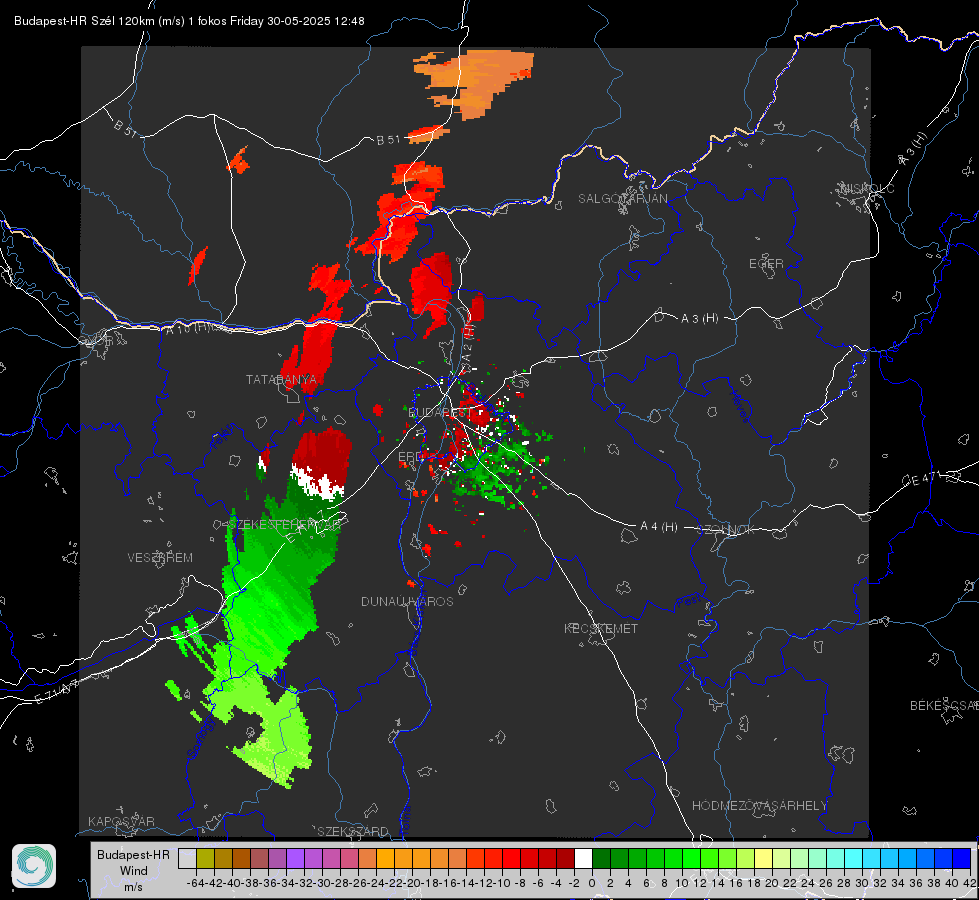Select the SZÉKESFEHÉRVÁR city label
Screen dimensions: 979x900
[x=285, y=525]
